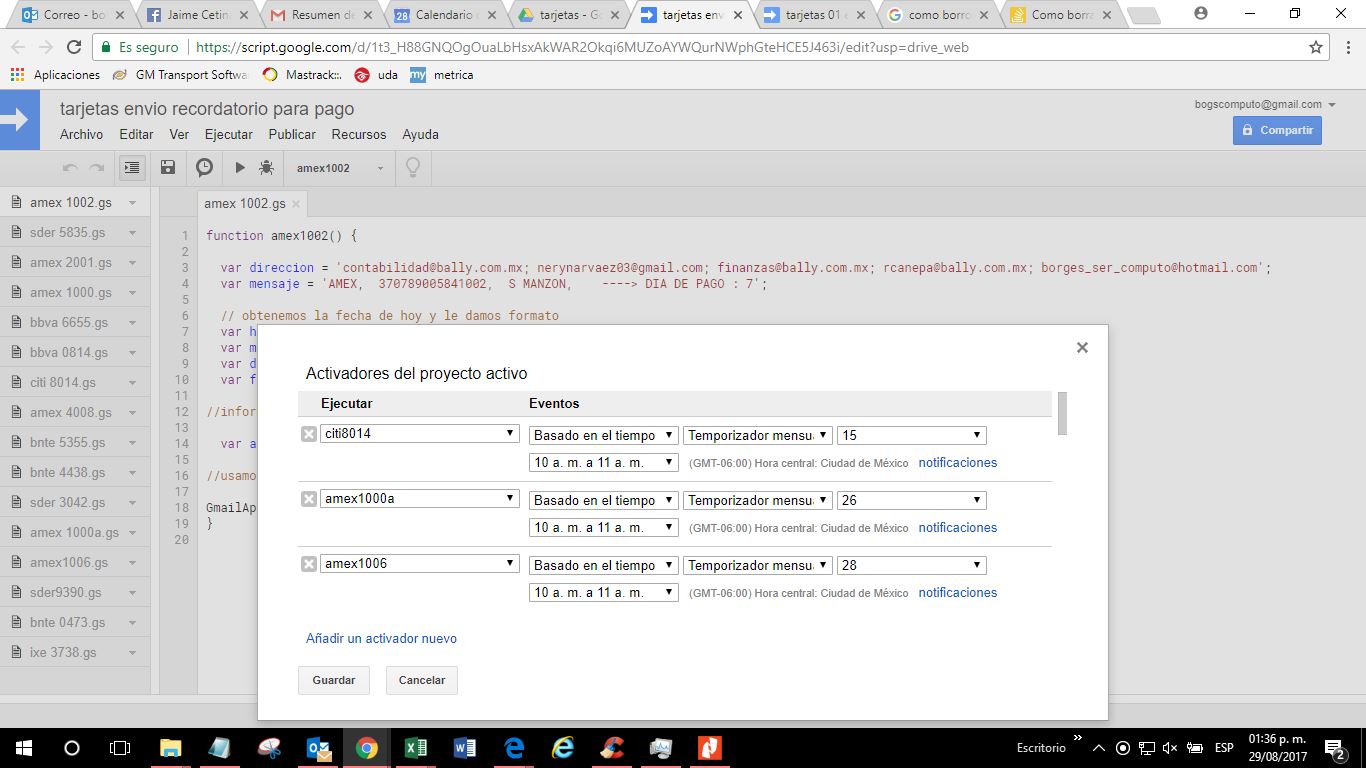Open the day-of-month dropdown showing 26
Viewport: 1366px width, 768px height.
click(x=912, y=500)
